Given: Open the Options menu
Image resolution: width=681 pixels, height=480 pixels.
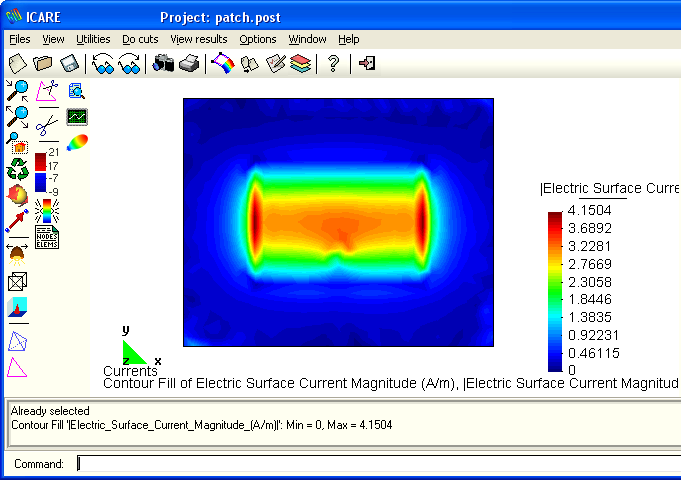Looking at the screenshot, I should [258, 39].
